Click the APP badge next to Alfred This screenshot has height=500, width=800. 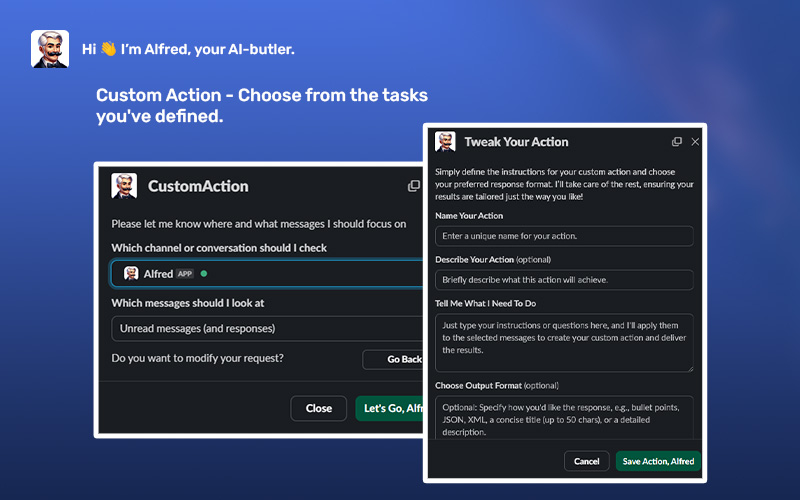pyautogui.click(x=185, y=274)
